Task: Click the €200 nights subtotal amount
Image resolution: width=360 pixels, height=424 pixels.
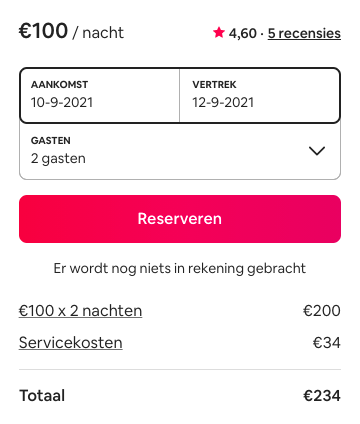Action: coord(322,311)
